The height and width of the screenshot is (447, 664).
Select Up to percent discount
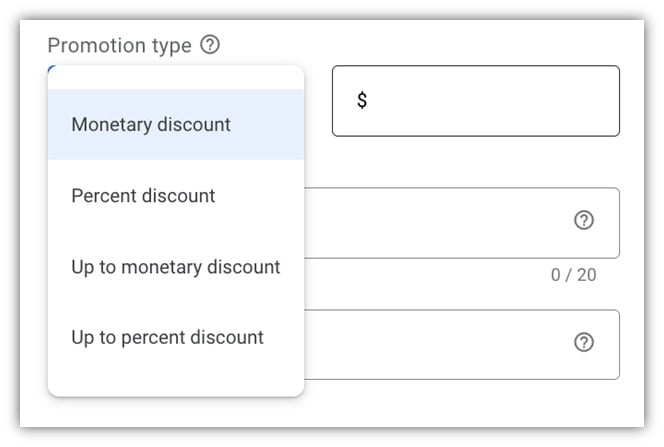coord(167,337)
